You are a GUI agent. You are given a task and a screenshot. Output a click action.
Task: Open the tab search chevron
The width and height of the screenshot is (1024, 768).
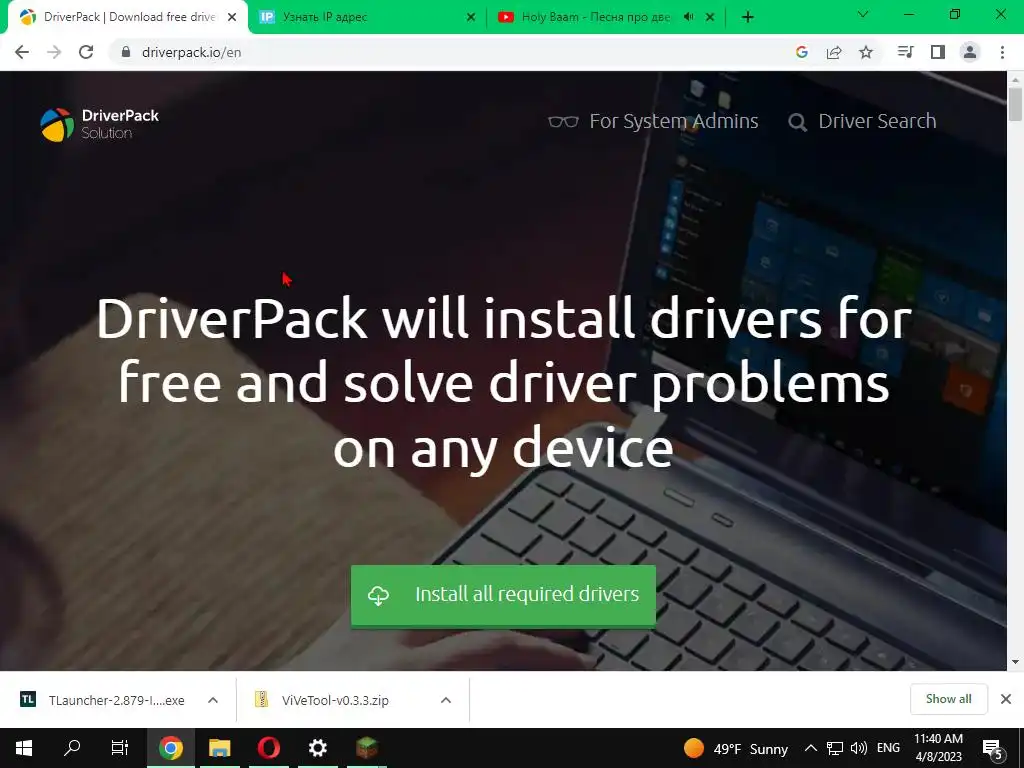pos(863,14)
